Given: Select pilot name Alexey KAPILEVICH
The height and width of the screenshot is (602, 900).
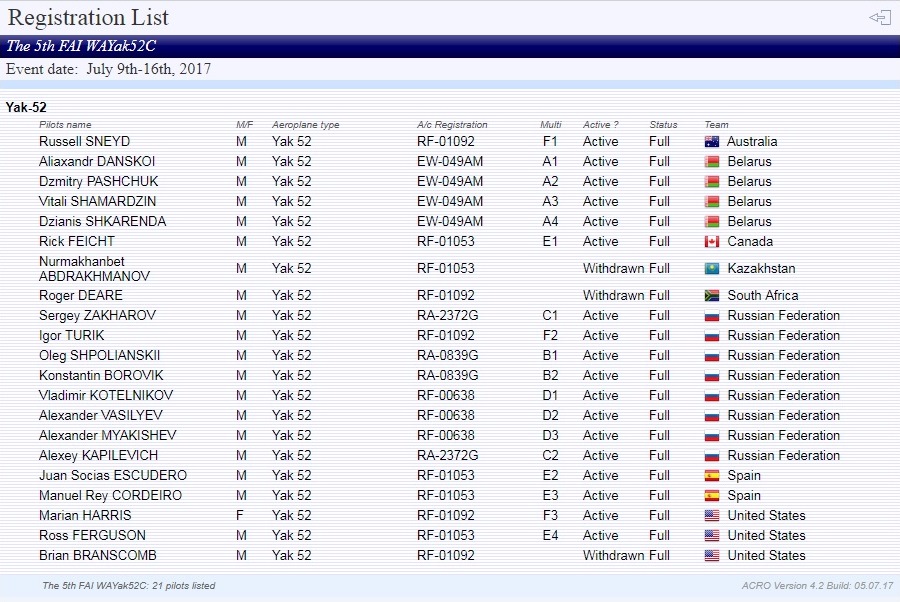Looking at the screenshot, I should pyautogui.click(x=98, y=455).
